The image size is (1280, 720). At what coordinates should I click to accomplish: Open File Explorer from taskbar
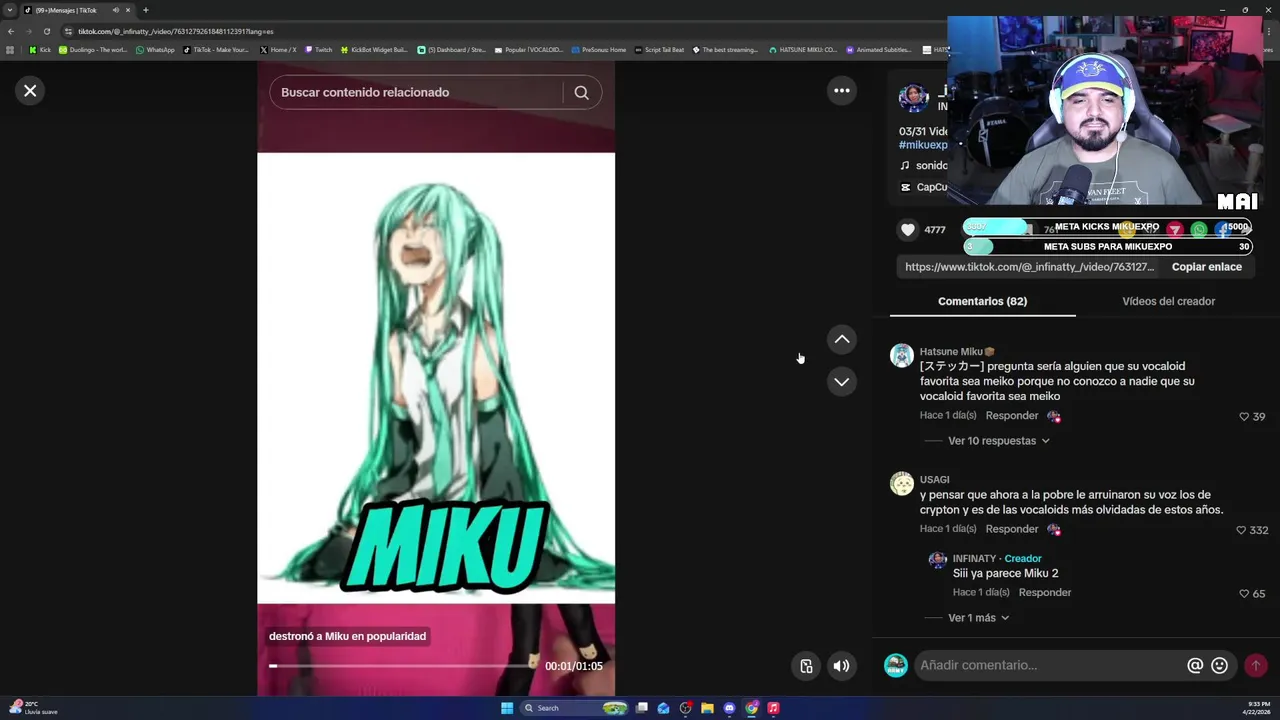pos(707,708)
